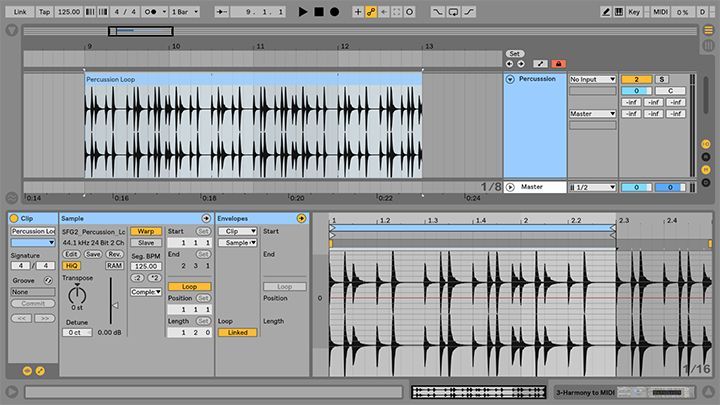Click the browser show/hide triangle icon
This screenshot has width=720, height=405.
(12, 31)
